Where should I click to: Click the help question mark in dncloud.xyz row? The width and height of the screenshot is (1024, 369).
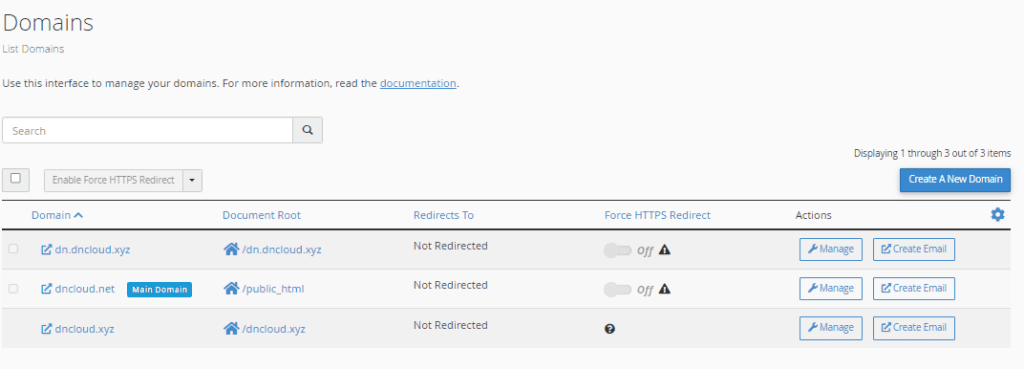tap(609, 329)
